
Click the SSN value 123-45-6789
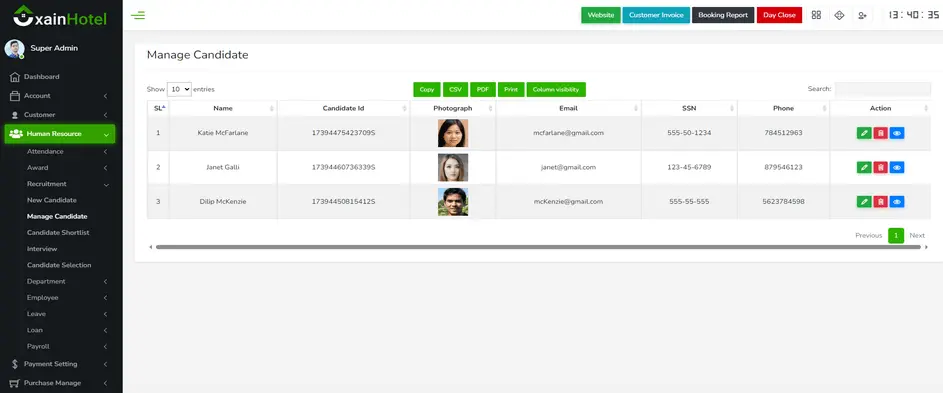click(x=689, y=167)
